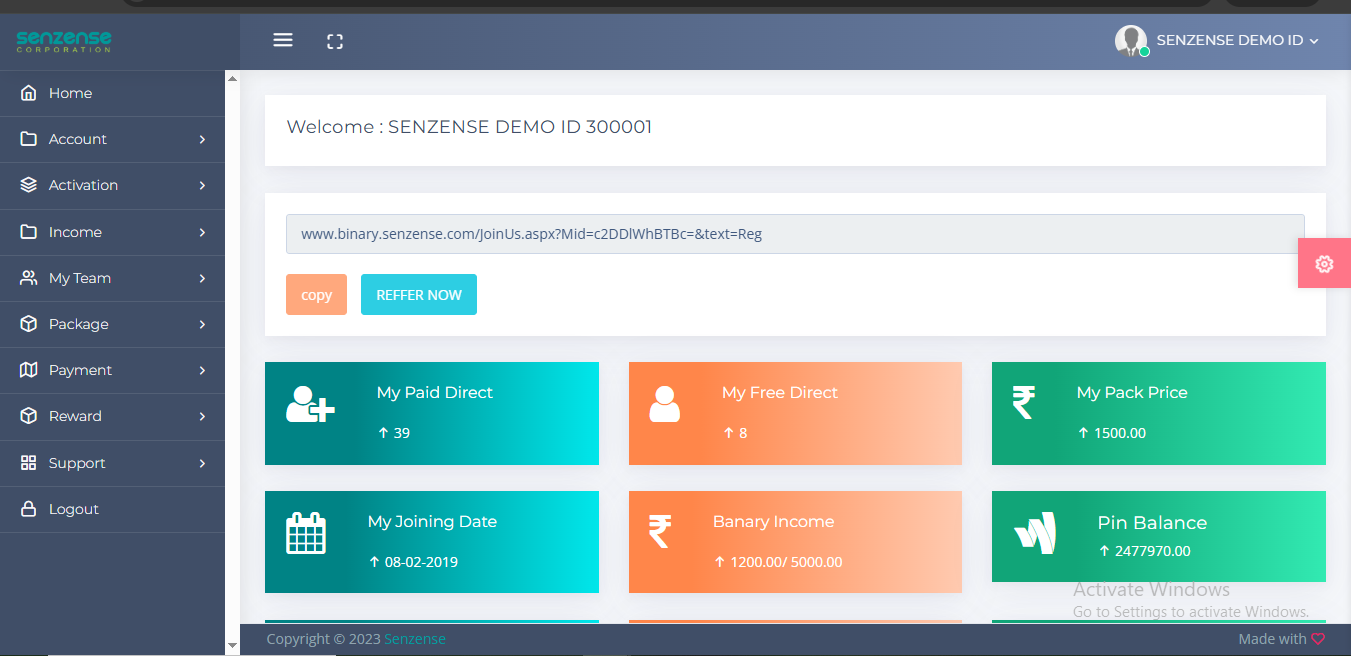Expand the Payment submenu chevron
The image size is (1351, 656).
tap(202, 370)
